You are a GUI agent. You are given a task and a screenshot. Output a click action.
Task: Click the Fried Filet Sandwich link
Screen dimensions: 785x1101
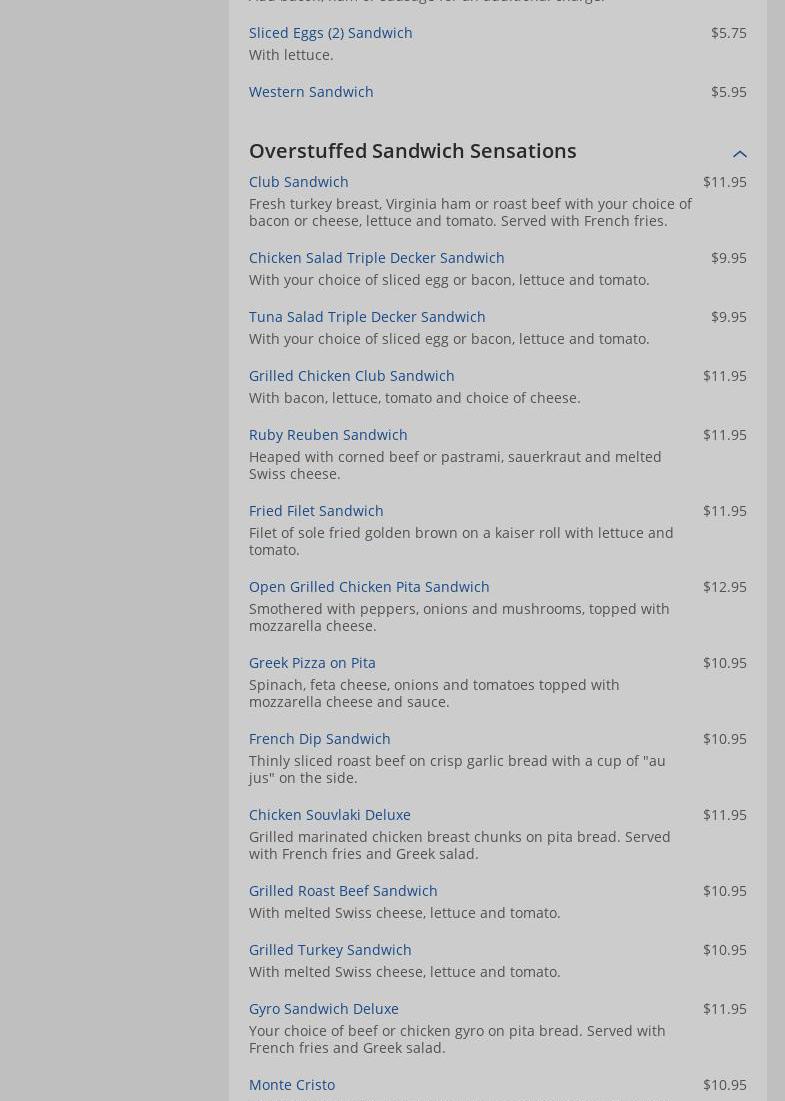[x=316, y=511]
